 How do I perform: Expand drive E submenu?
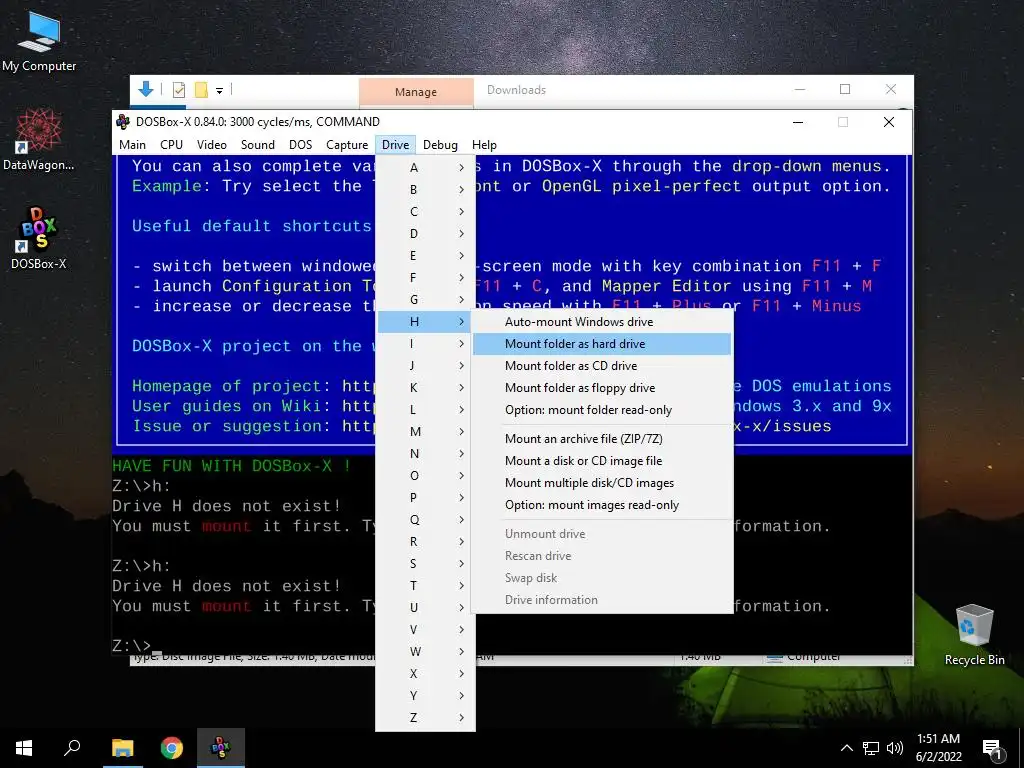click(425, 255)
